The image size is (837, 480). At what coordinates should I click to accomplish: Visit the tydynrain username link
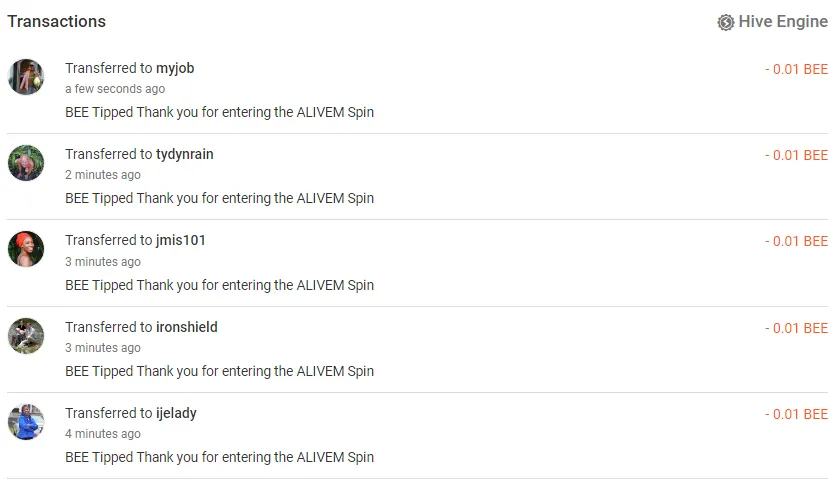pos(185,154)
